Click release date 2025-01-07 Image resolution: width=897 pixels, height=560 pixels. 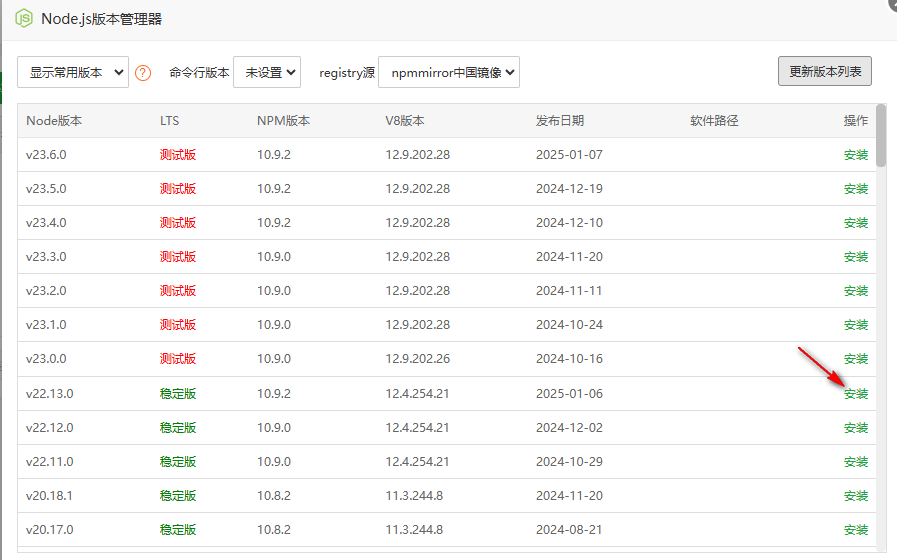click(569, 154)
